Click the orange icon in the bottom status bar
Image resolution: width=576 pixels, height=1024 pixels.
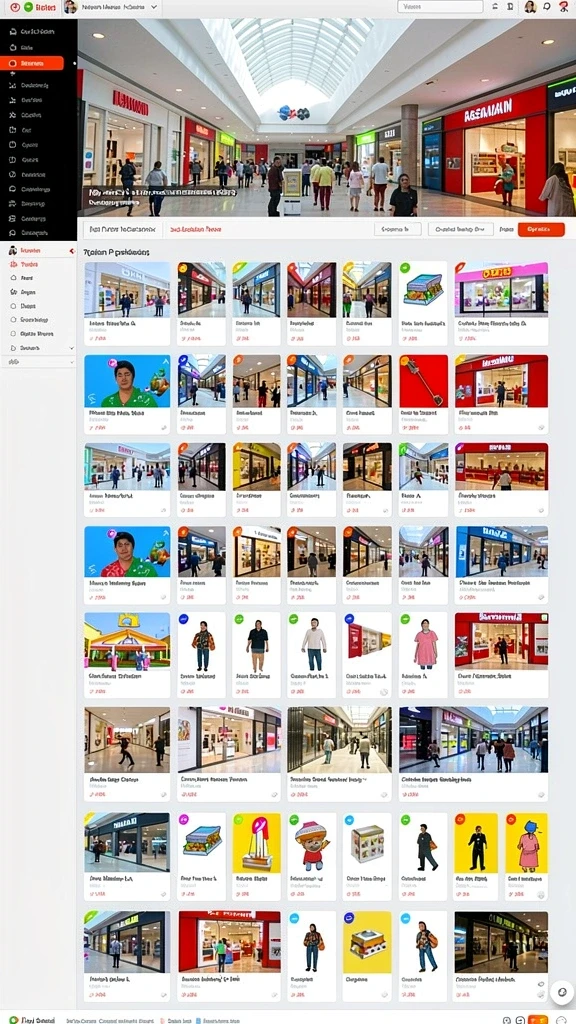pos(537,1019)
